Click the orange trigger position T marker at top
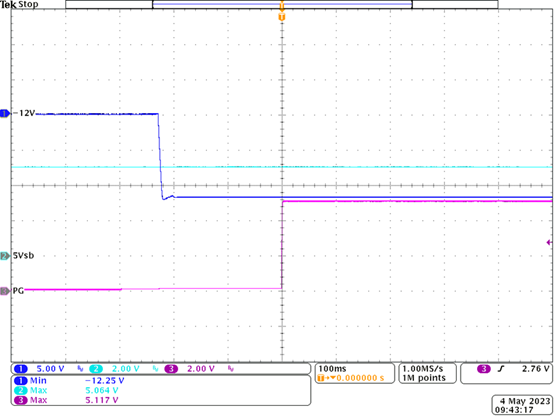 point(282,17)
